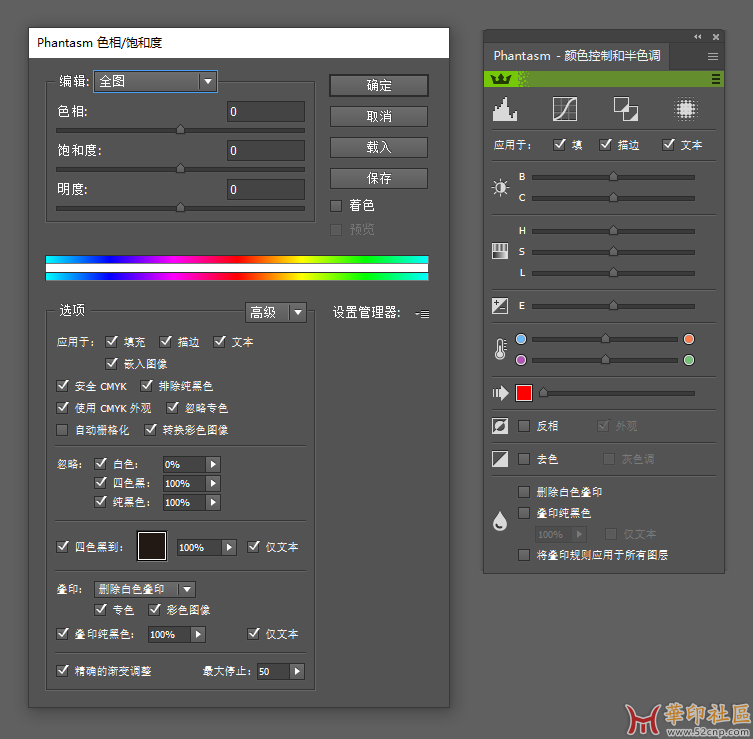753x739 pixels.
Task: Close the Phantasm panel
Action: pos(716,36)
